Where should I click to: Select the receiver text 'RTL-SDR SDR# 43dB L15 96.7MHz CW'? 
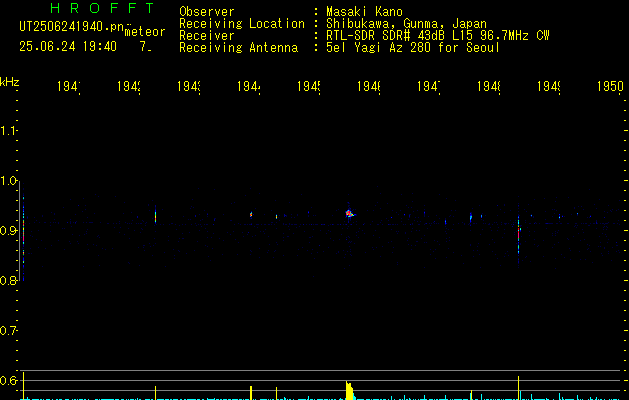tap(438, 36)
